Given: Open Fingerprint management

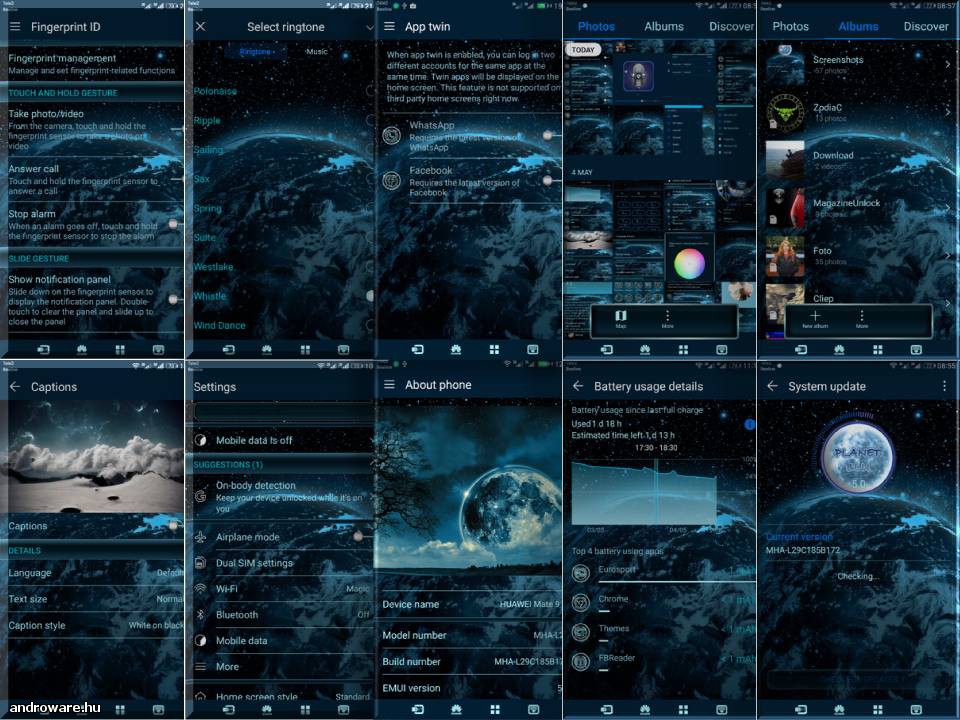Looking at the screenshot, I should click(92, 64).
